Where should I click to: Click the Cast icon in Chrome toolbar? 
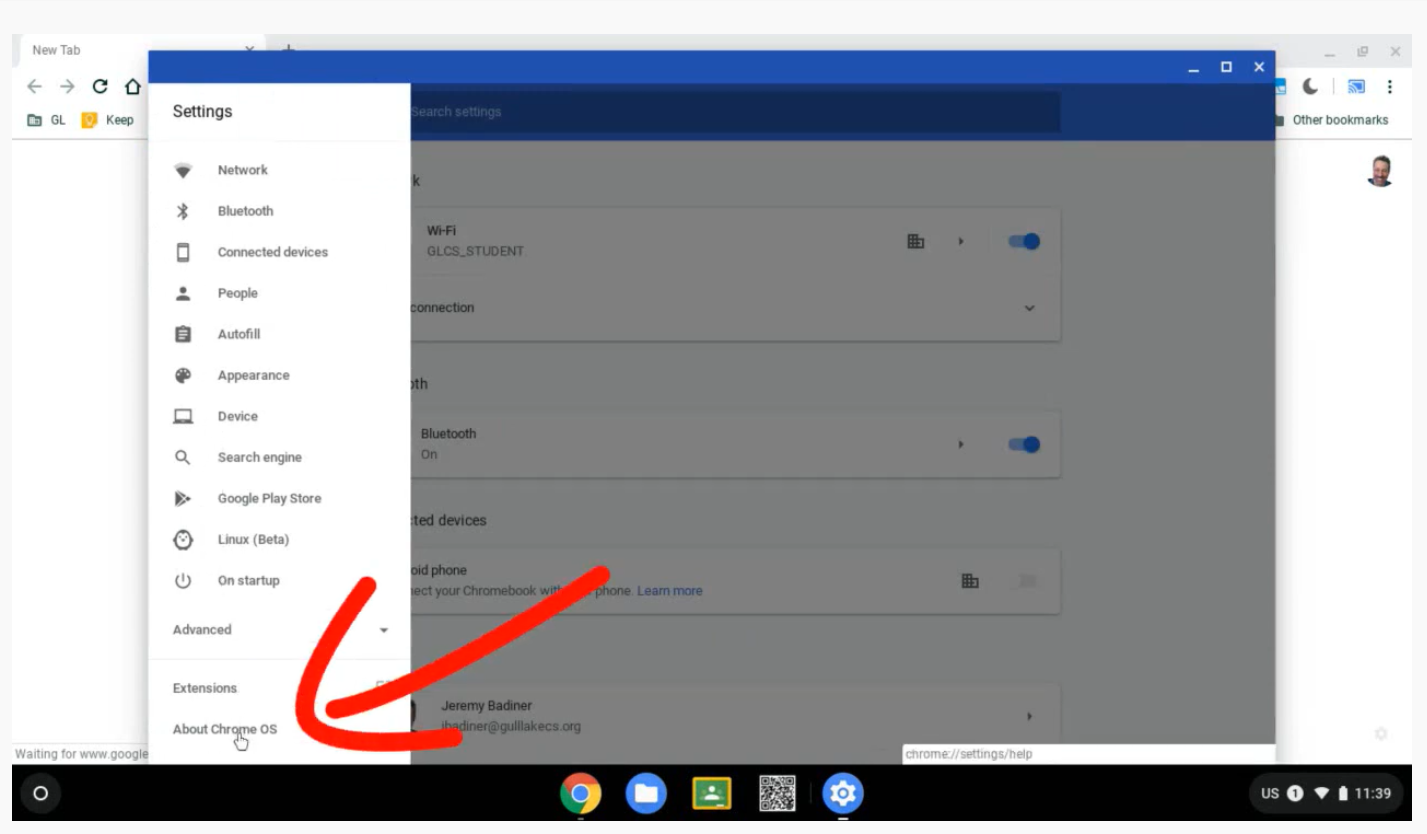click(x=1356, y=87)
